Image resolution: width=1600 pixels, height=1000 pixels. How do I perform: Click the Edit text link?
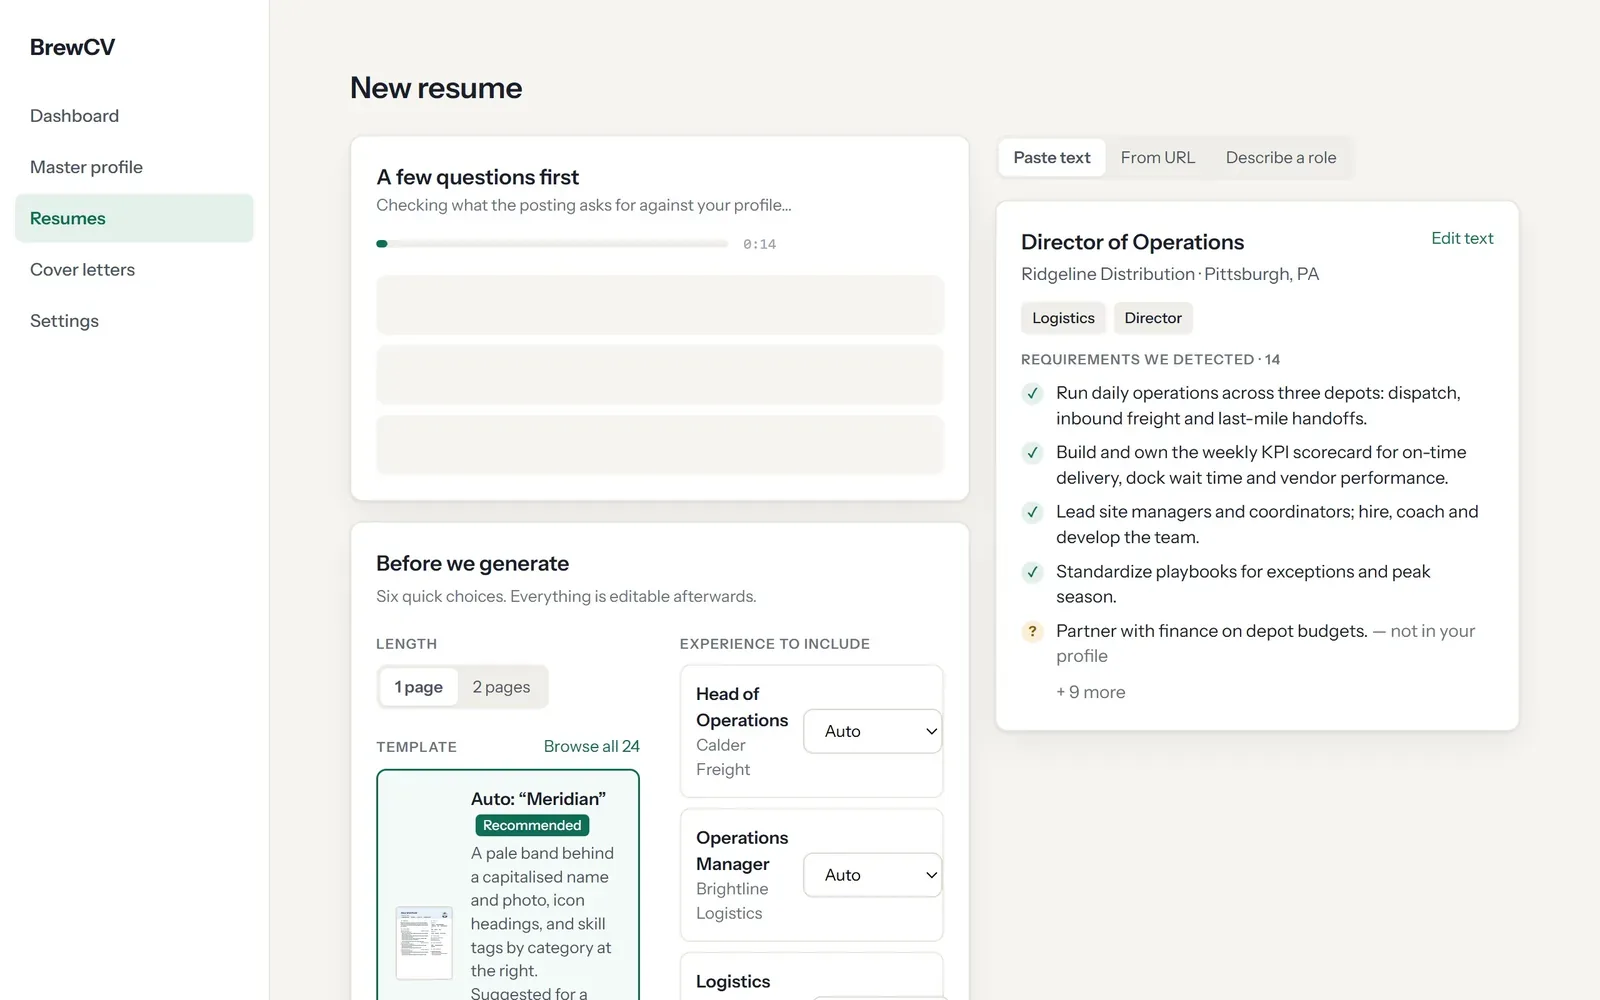tap(1462, 238)
